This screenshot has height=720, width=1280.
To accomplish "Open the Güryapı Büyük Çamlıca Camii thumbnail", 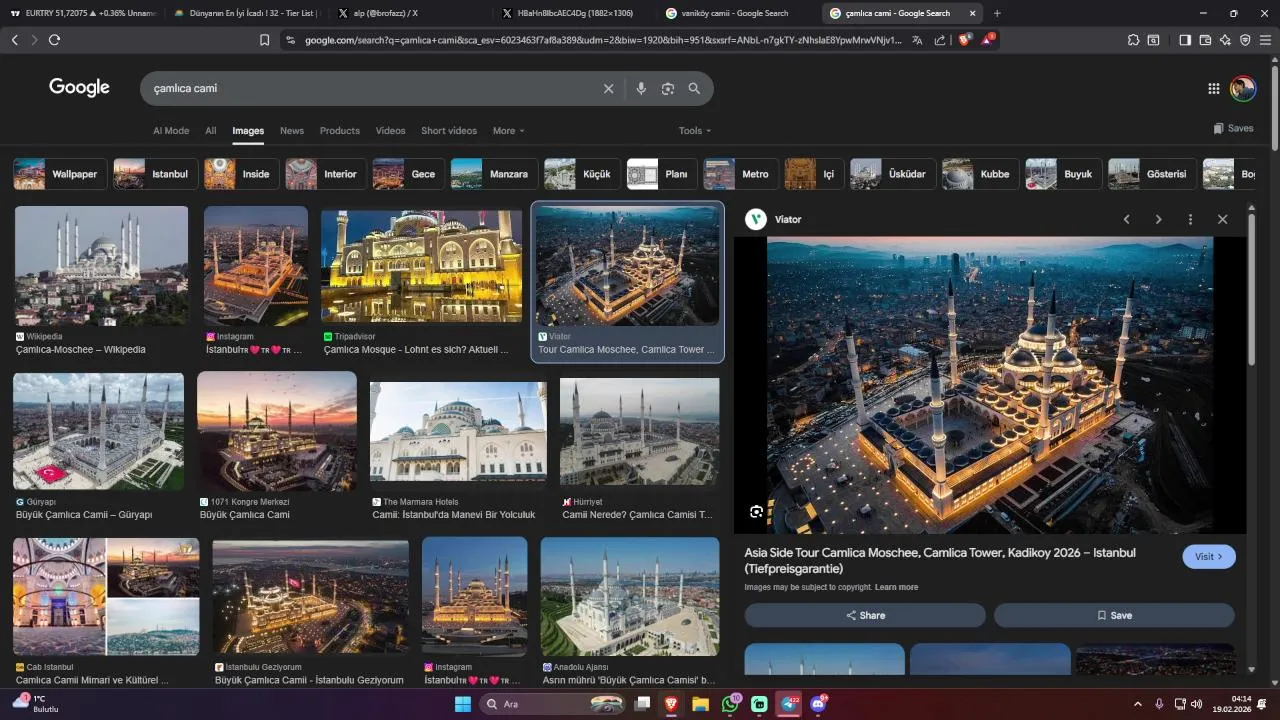I will [x=98, y=431].
